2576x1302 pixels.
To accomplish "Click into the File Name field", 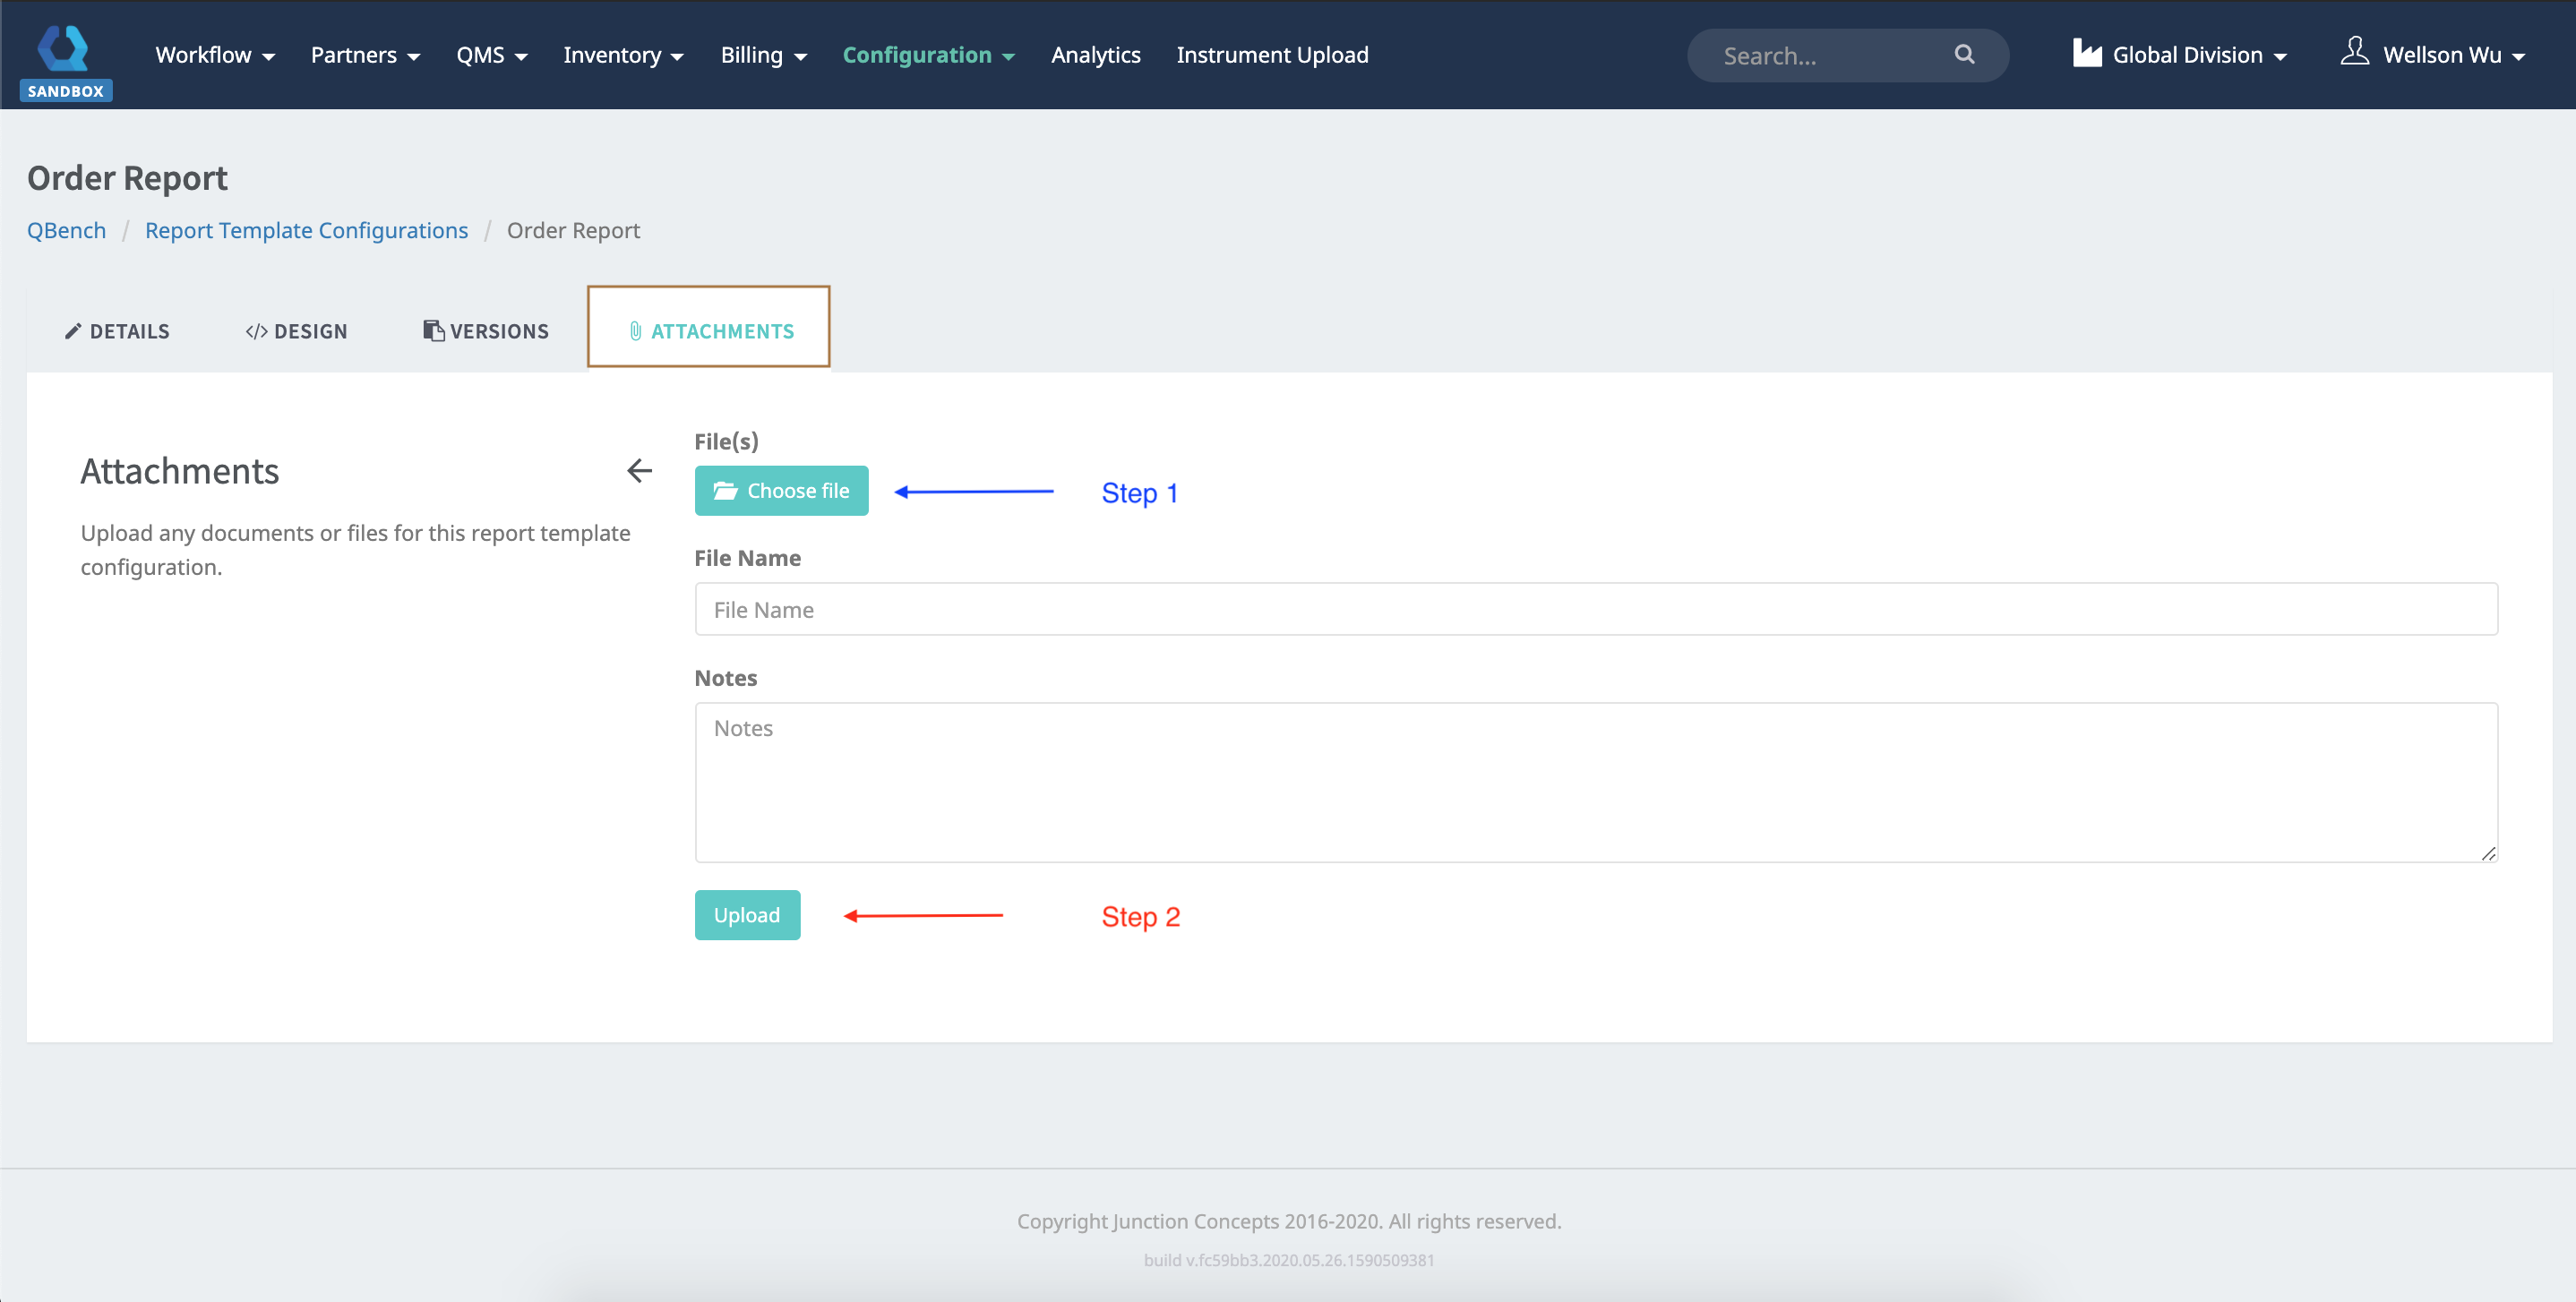I will [1595, 609].
